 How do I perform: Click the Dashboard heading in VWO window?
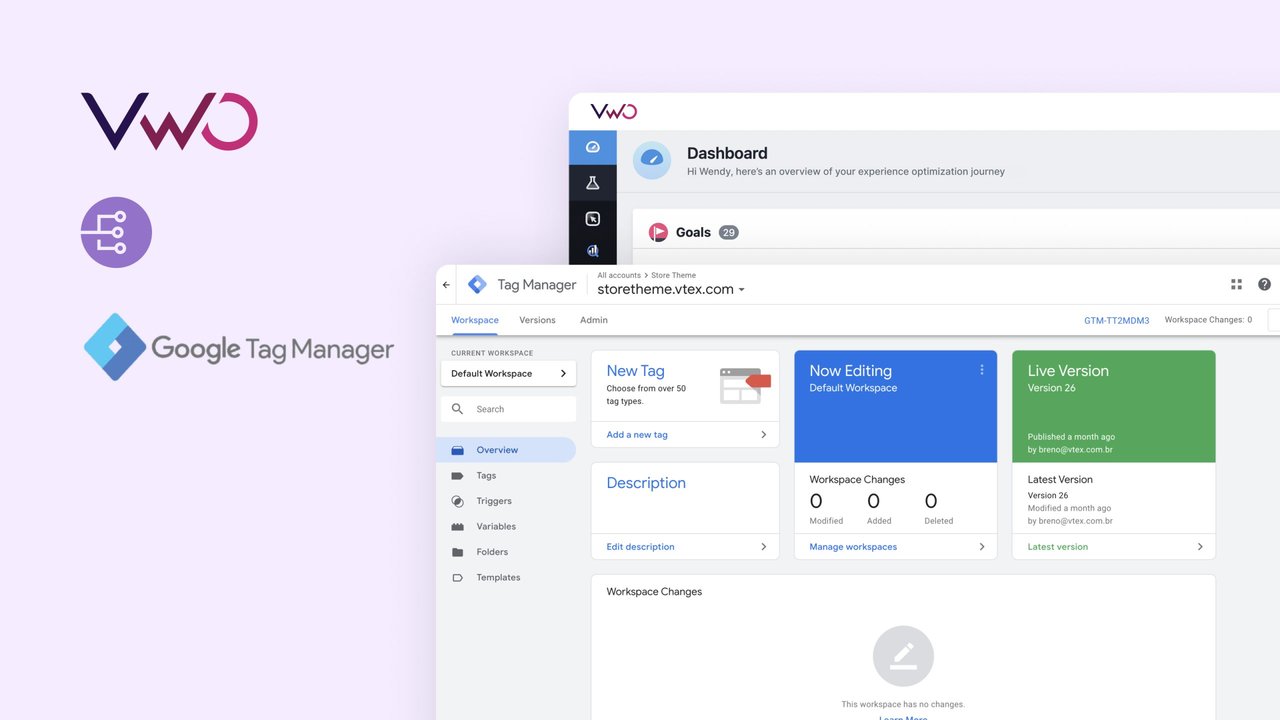(x=727, y=153)
